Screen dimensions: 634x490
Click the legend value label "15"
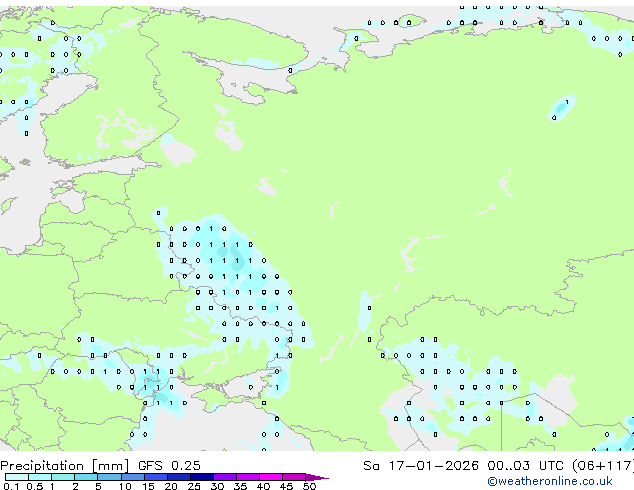click(x=148, y=486)
